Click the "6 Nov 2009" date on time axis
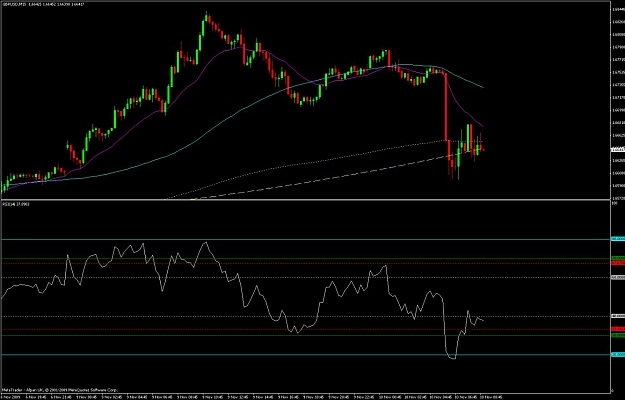 (8, 397)
